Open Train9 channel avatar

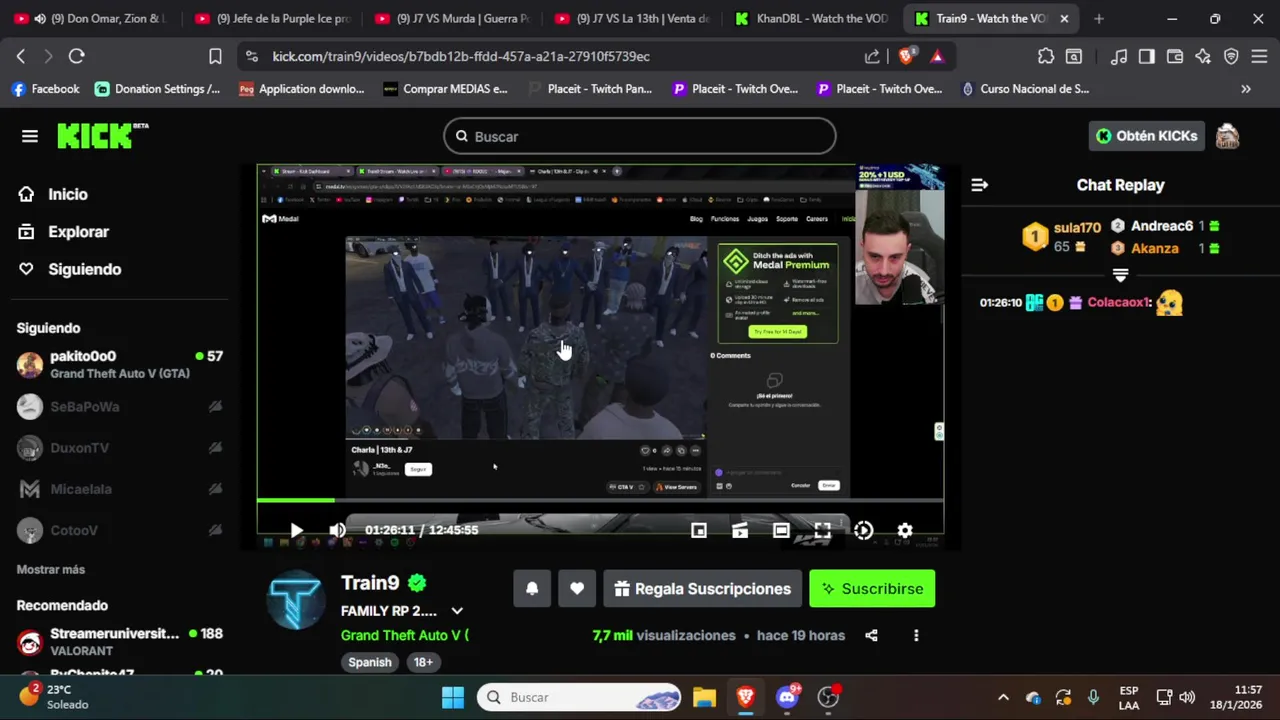click(295, 601)
